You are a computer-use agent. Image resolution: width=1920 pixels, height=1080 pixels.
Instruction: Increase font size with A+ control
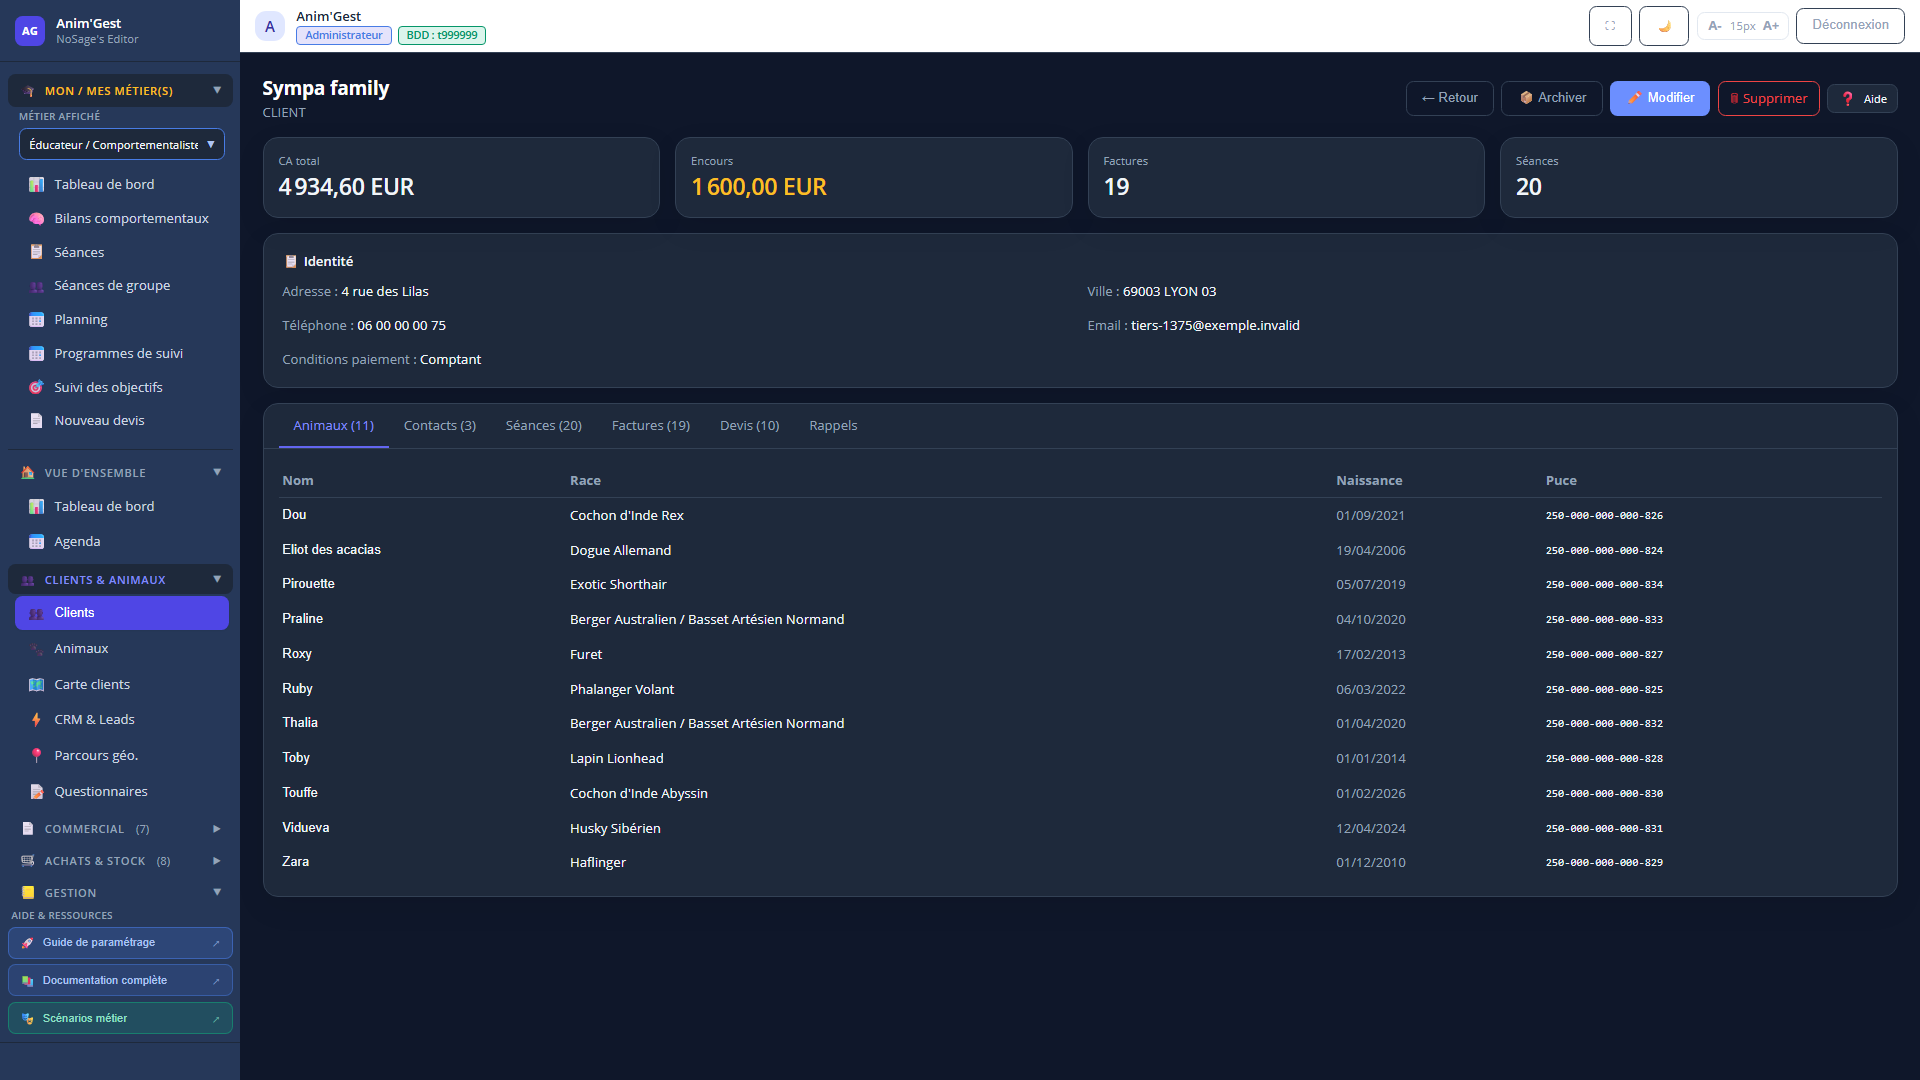tap(1771, 26)
